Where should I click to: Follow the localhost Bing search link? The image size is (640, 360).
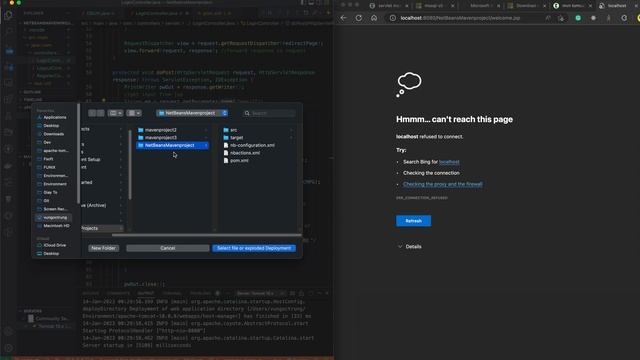[x=449, y=162]
